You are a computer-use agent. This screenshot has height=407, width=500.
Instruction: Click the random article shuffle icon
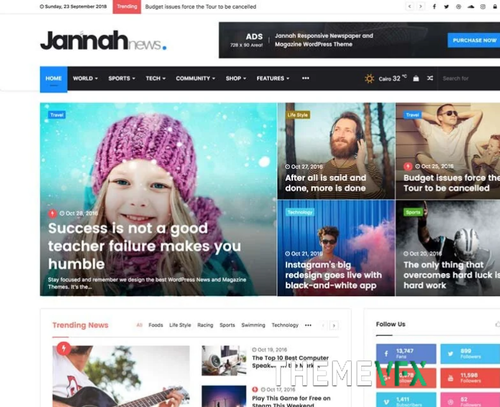[430, 78]
